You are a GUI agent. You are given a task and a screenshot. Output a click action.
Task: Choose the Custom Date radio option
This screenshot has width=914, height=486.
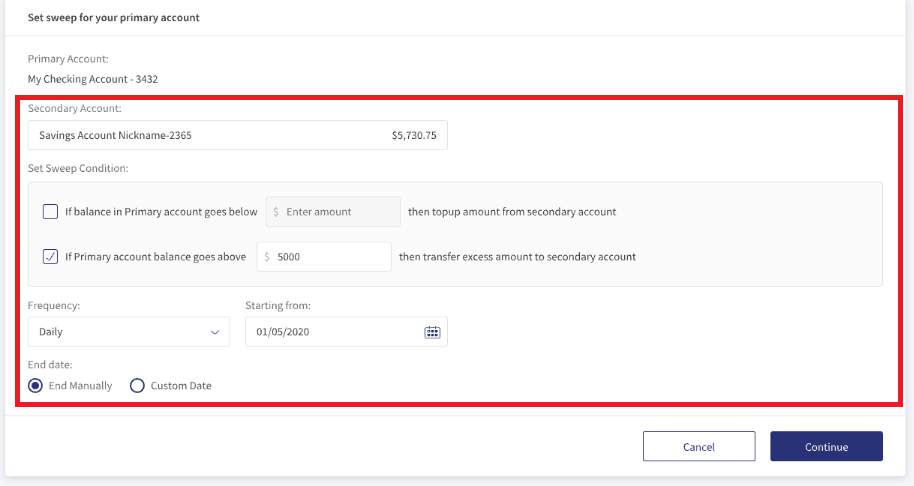coord(137,386)
